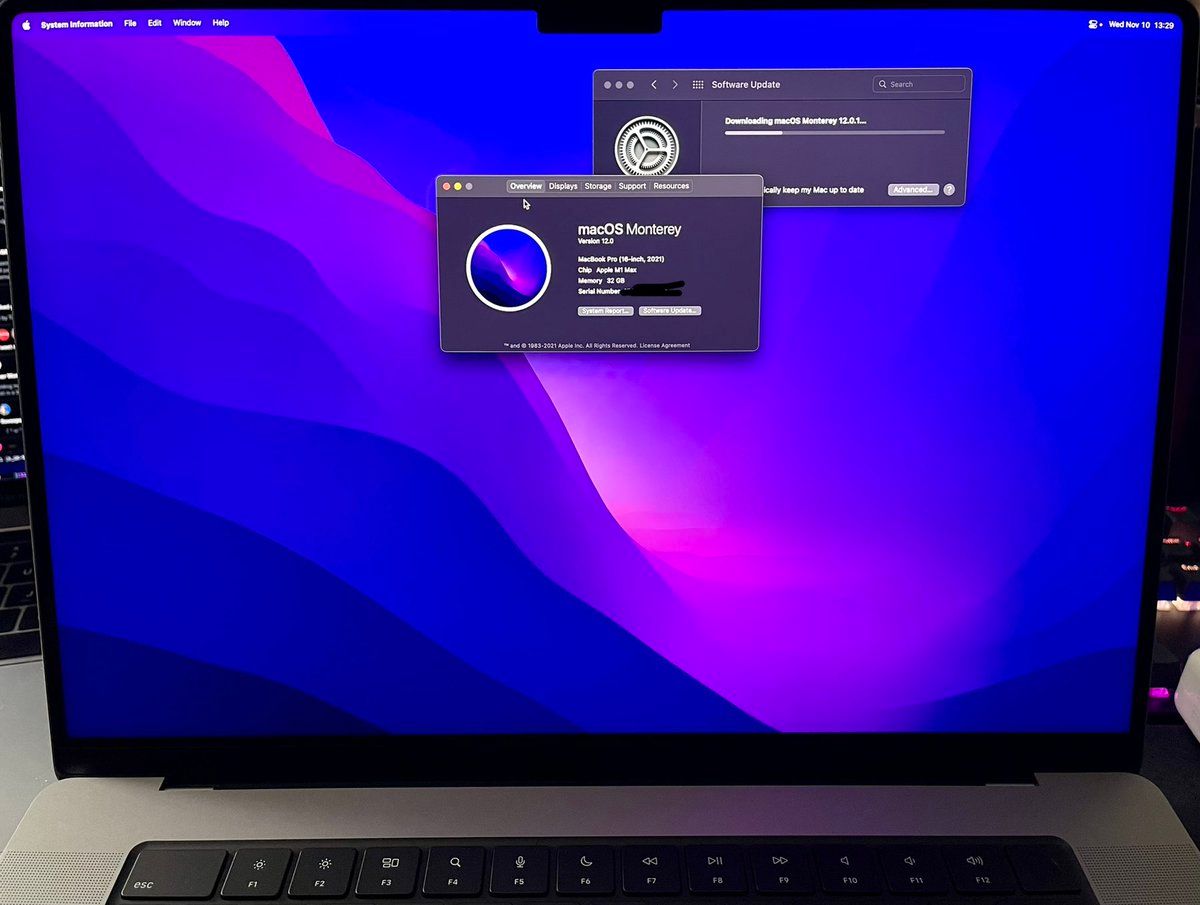Click the date and time clock
1200x905 pixels.
[x=1141, y=25]
